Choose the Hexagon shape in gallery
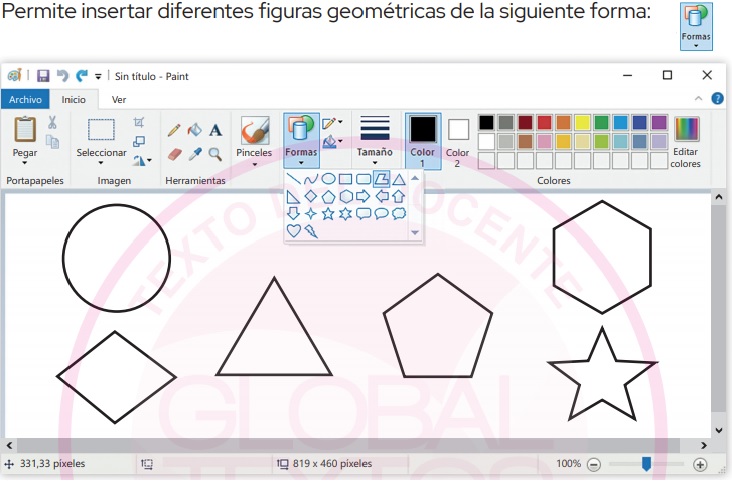The width and height of the screenshot is (732, 481). [x=346, y=196]
